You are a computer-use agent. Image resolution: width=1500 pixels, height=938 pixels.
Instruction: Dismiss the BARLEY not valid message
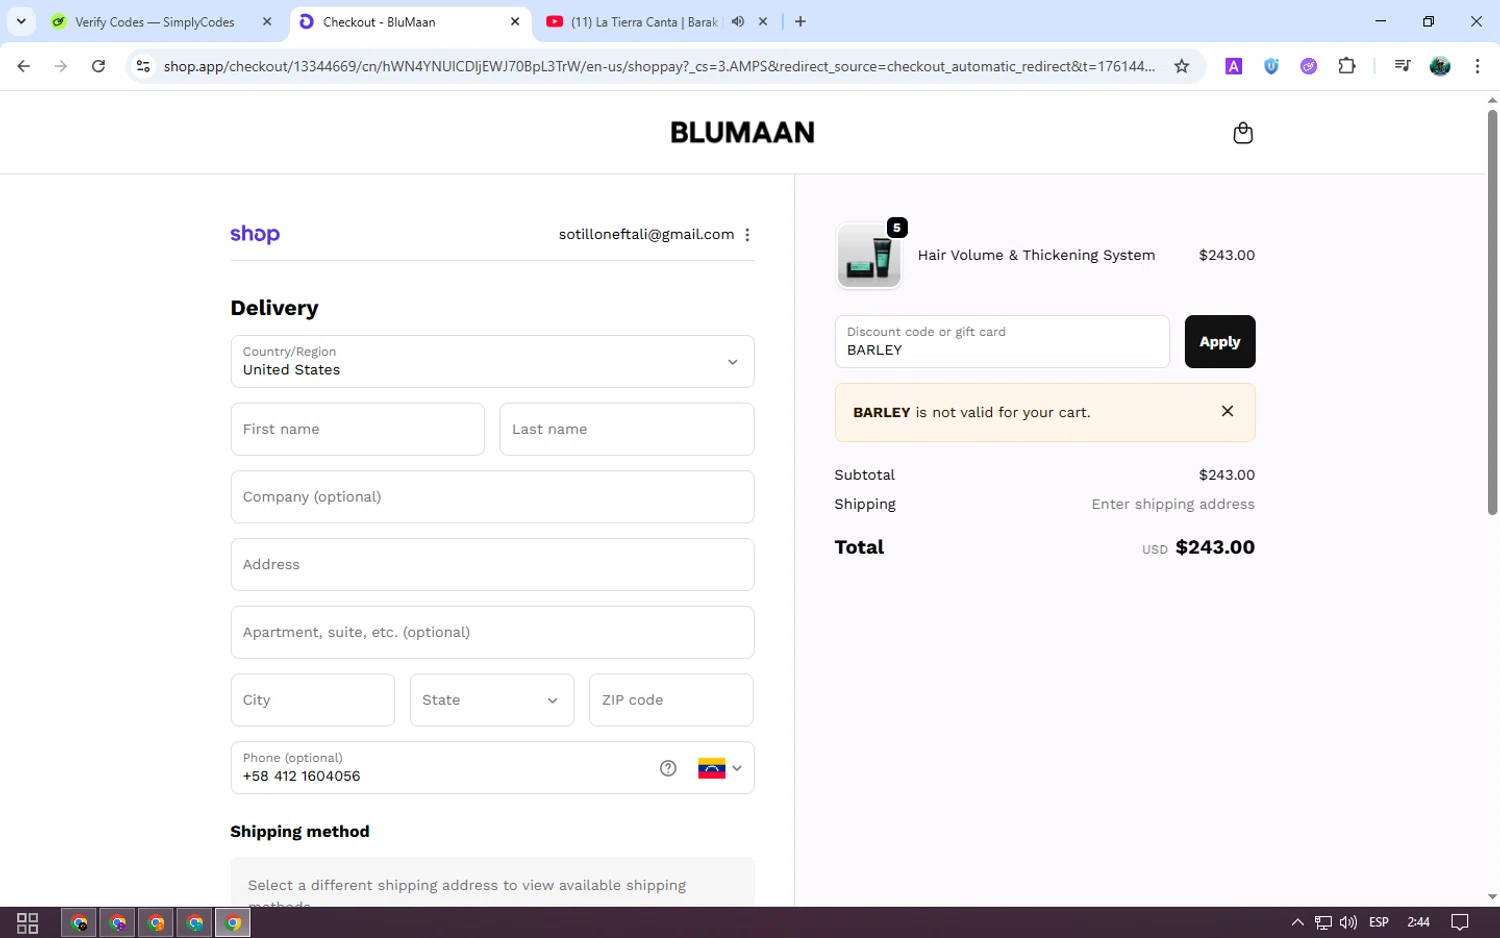pos(1227,411)
